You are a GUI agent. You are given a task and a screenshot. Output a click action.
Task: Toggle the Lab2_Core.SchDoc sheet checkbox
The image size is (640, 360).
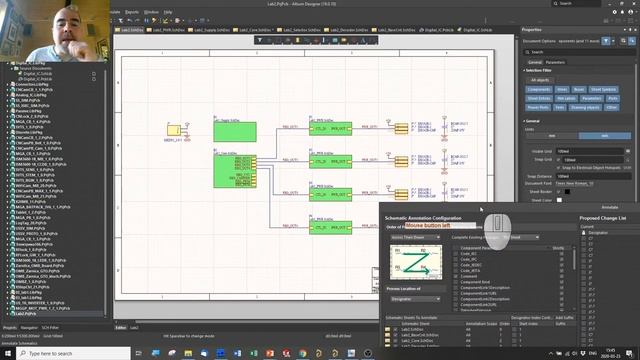(395, 340)
